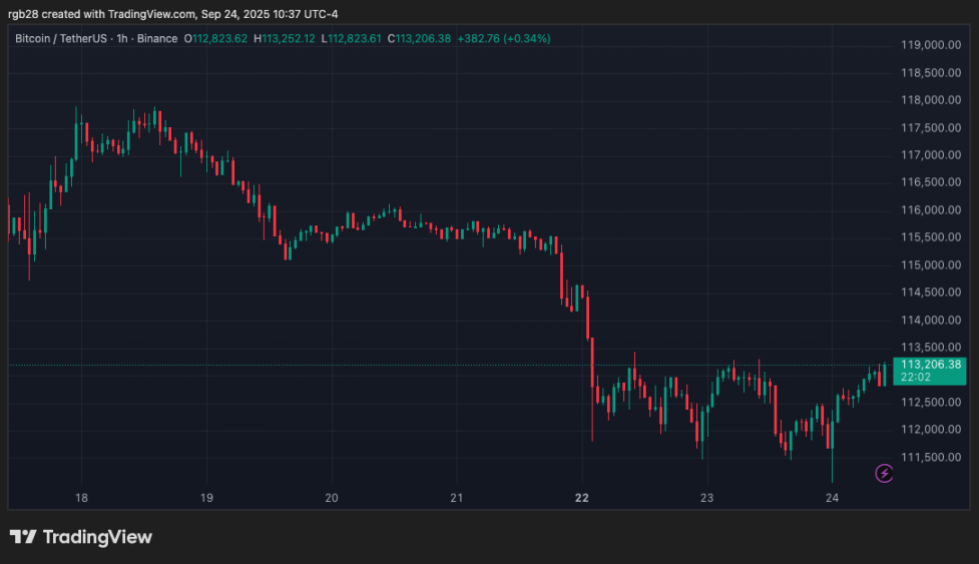Click the candle countdown timer 22:02
The image size is (979, 564).
[916, 378]
